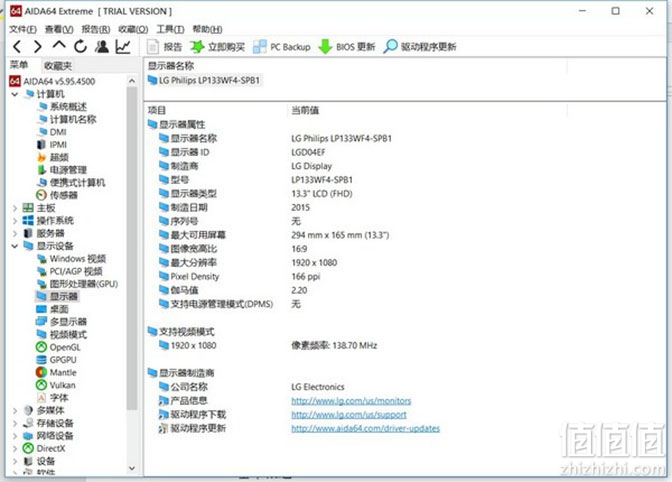Select DMI in the tree
The height and width of the screenshot is (482, 672).
click(x=52, y=132)
